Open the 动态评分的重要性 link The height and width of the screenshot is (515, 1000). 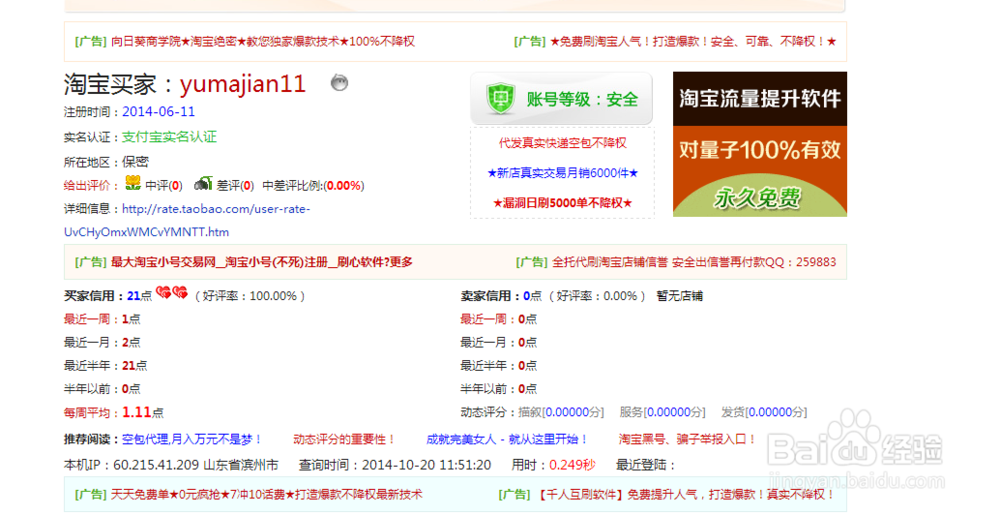pos(344,439)
